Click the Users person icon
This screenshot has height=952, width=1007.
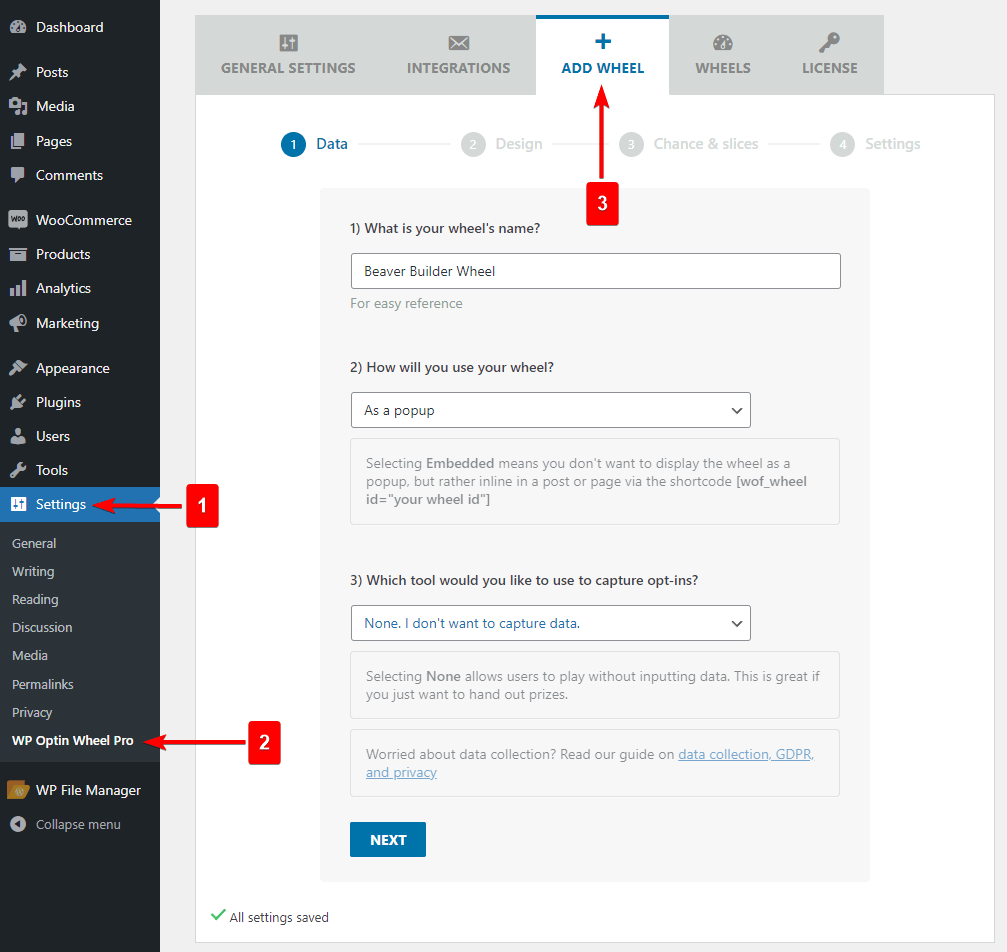(x=18, y=436)
